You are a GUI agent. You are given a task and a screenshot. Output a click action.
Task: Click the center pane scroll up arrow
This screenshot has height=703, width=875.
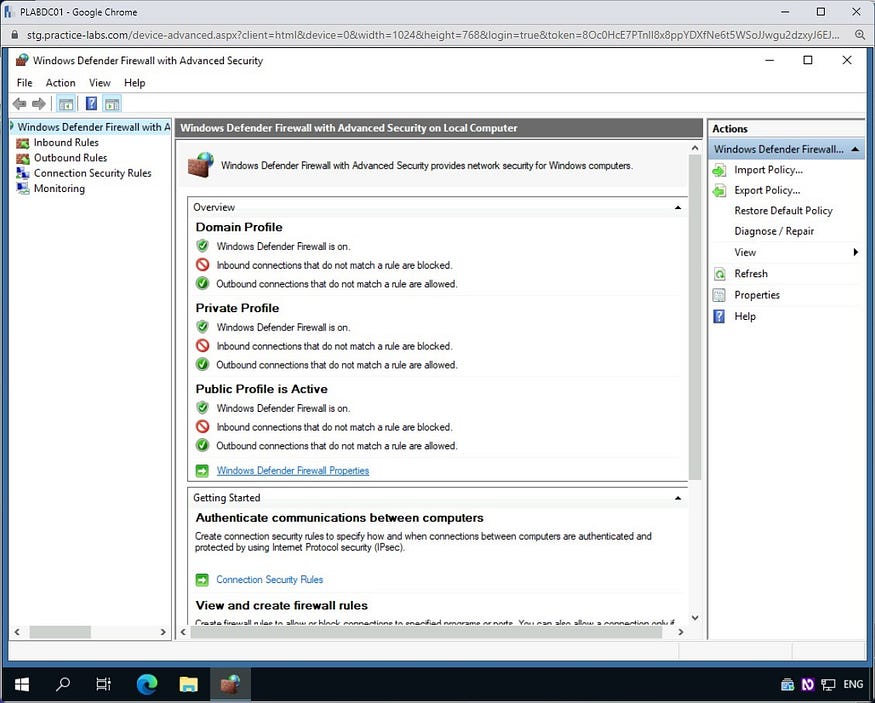pyautogui.click(x=695, y=148)
